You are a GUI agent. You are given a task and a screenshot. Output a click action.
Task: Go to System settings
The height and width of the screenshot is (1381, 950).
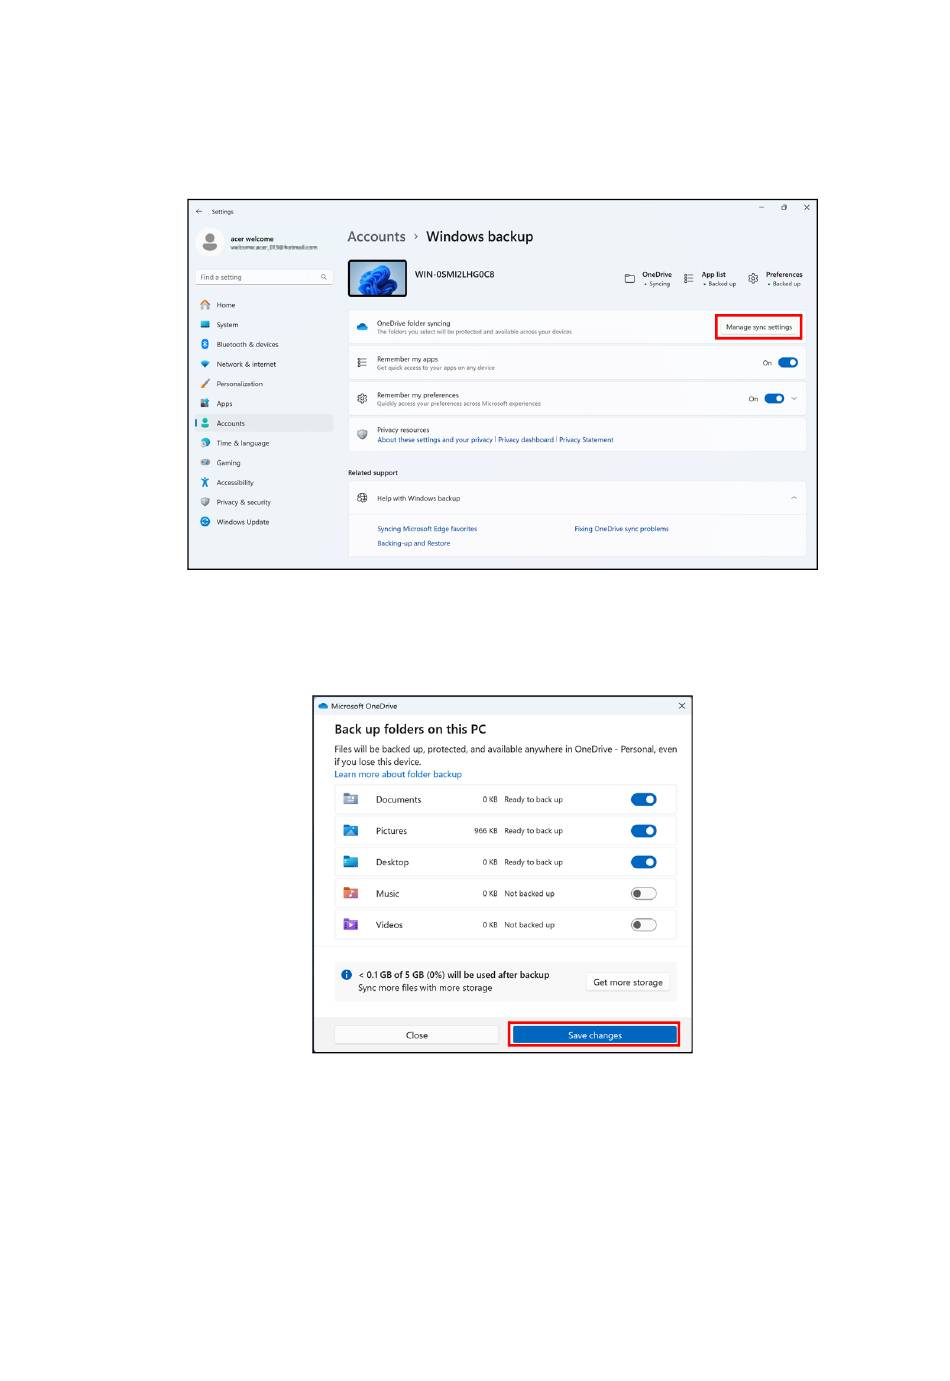pos(265,325)
